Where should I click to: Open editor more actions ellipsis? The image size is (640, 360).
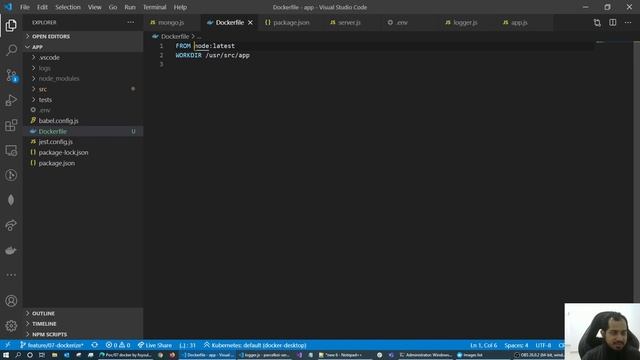628,23
